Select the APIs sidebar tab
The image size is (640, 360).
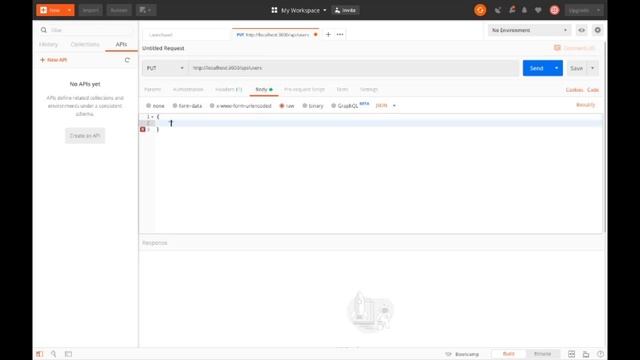tap(121, 44)
